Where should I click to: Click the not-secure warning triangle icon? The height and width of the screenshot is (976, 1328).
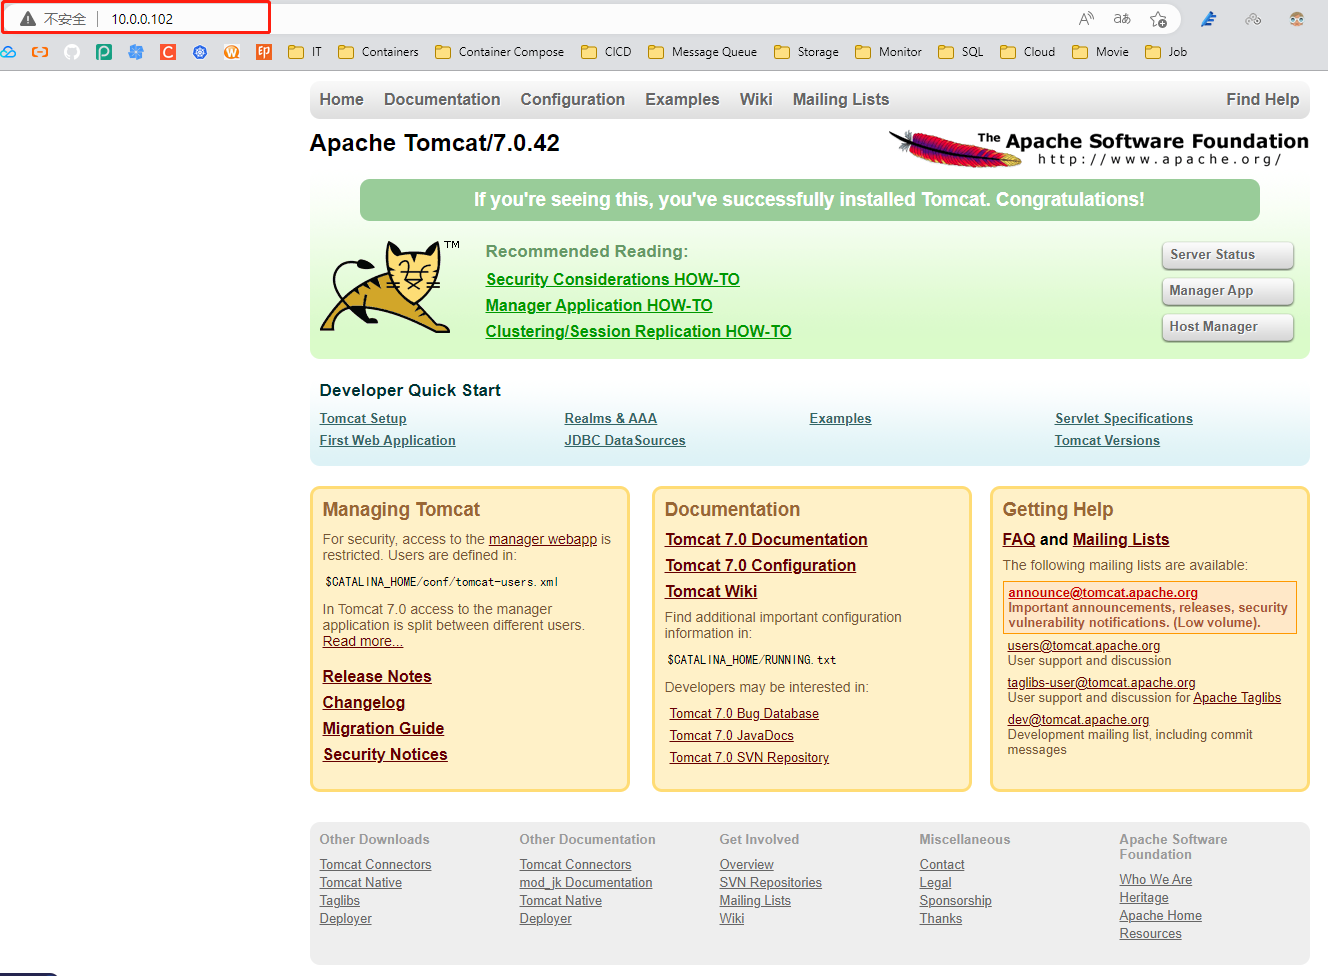coord(28,19)
